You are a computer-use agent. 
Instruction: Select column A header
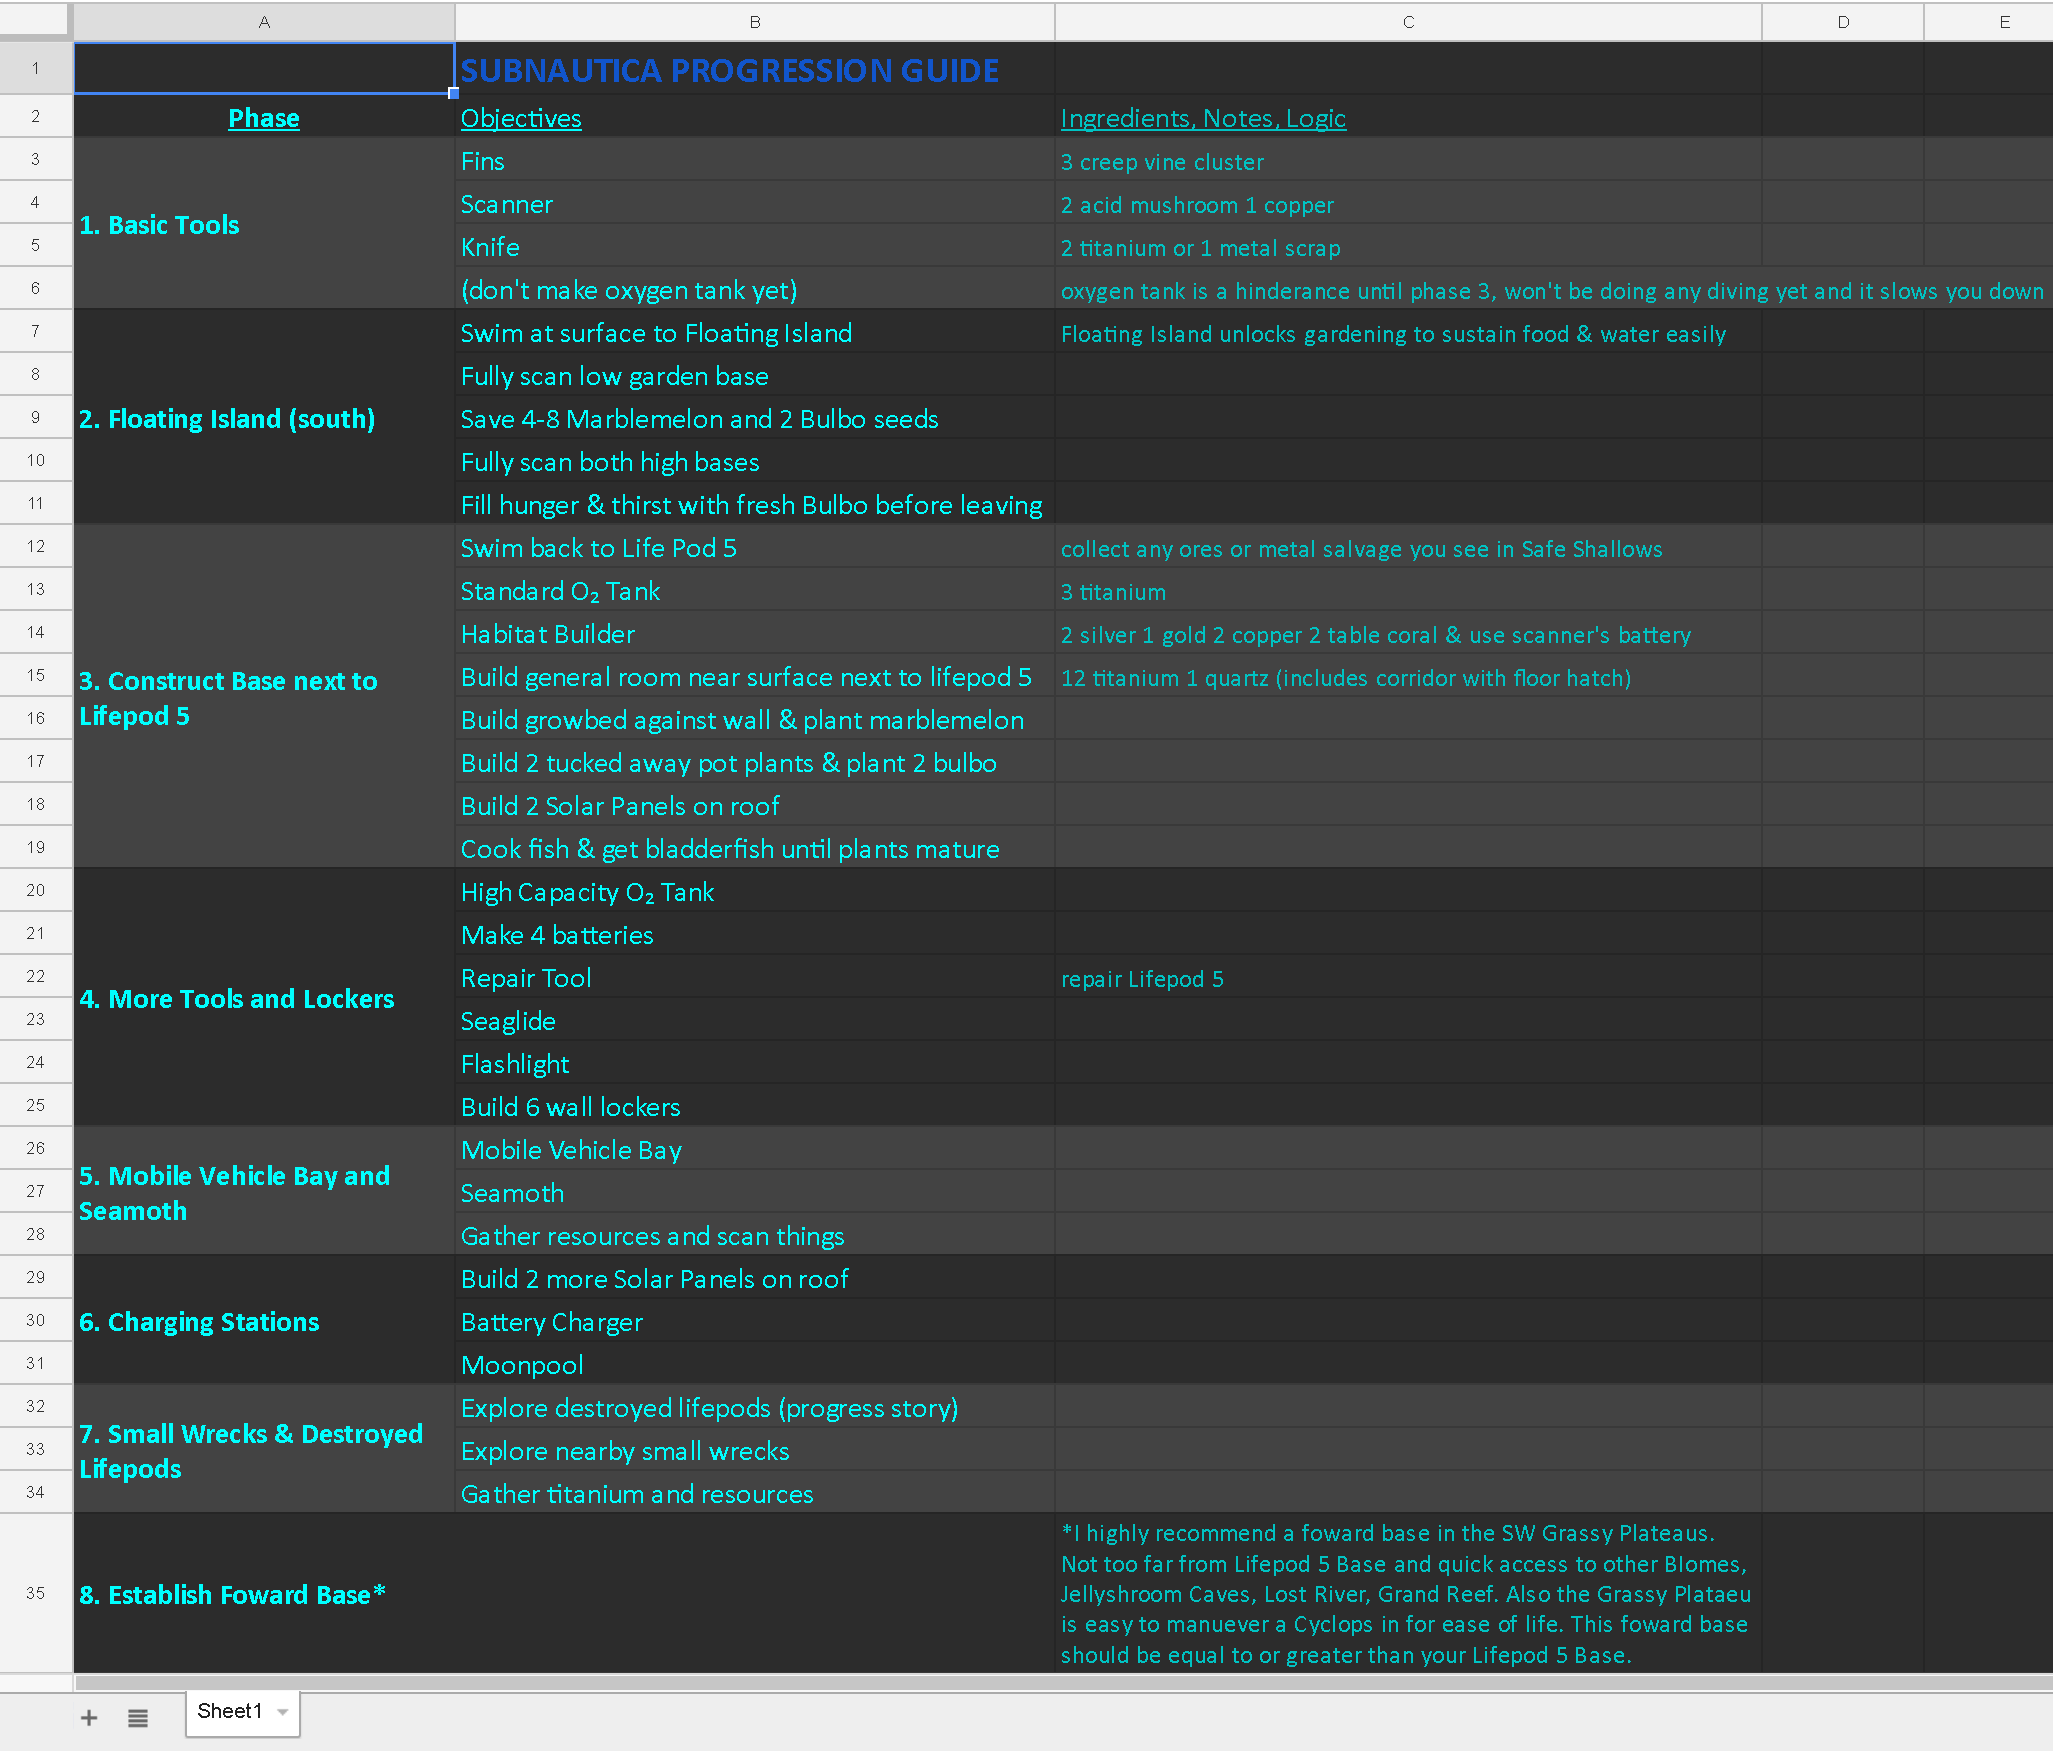click(x=264, y=22)
